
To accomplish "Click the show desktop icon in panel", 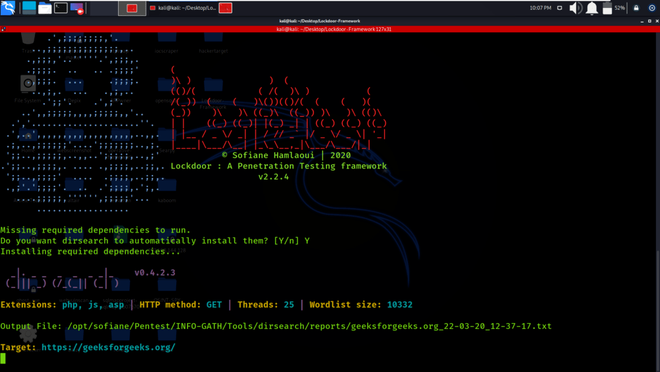I will pos(29,8).
